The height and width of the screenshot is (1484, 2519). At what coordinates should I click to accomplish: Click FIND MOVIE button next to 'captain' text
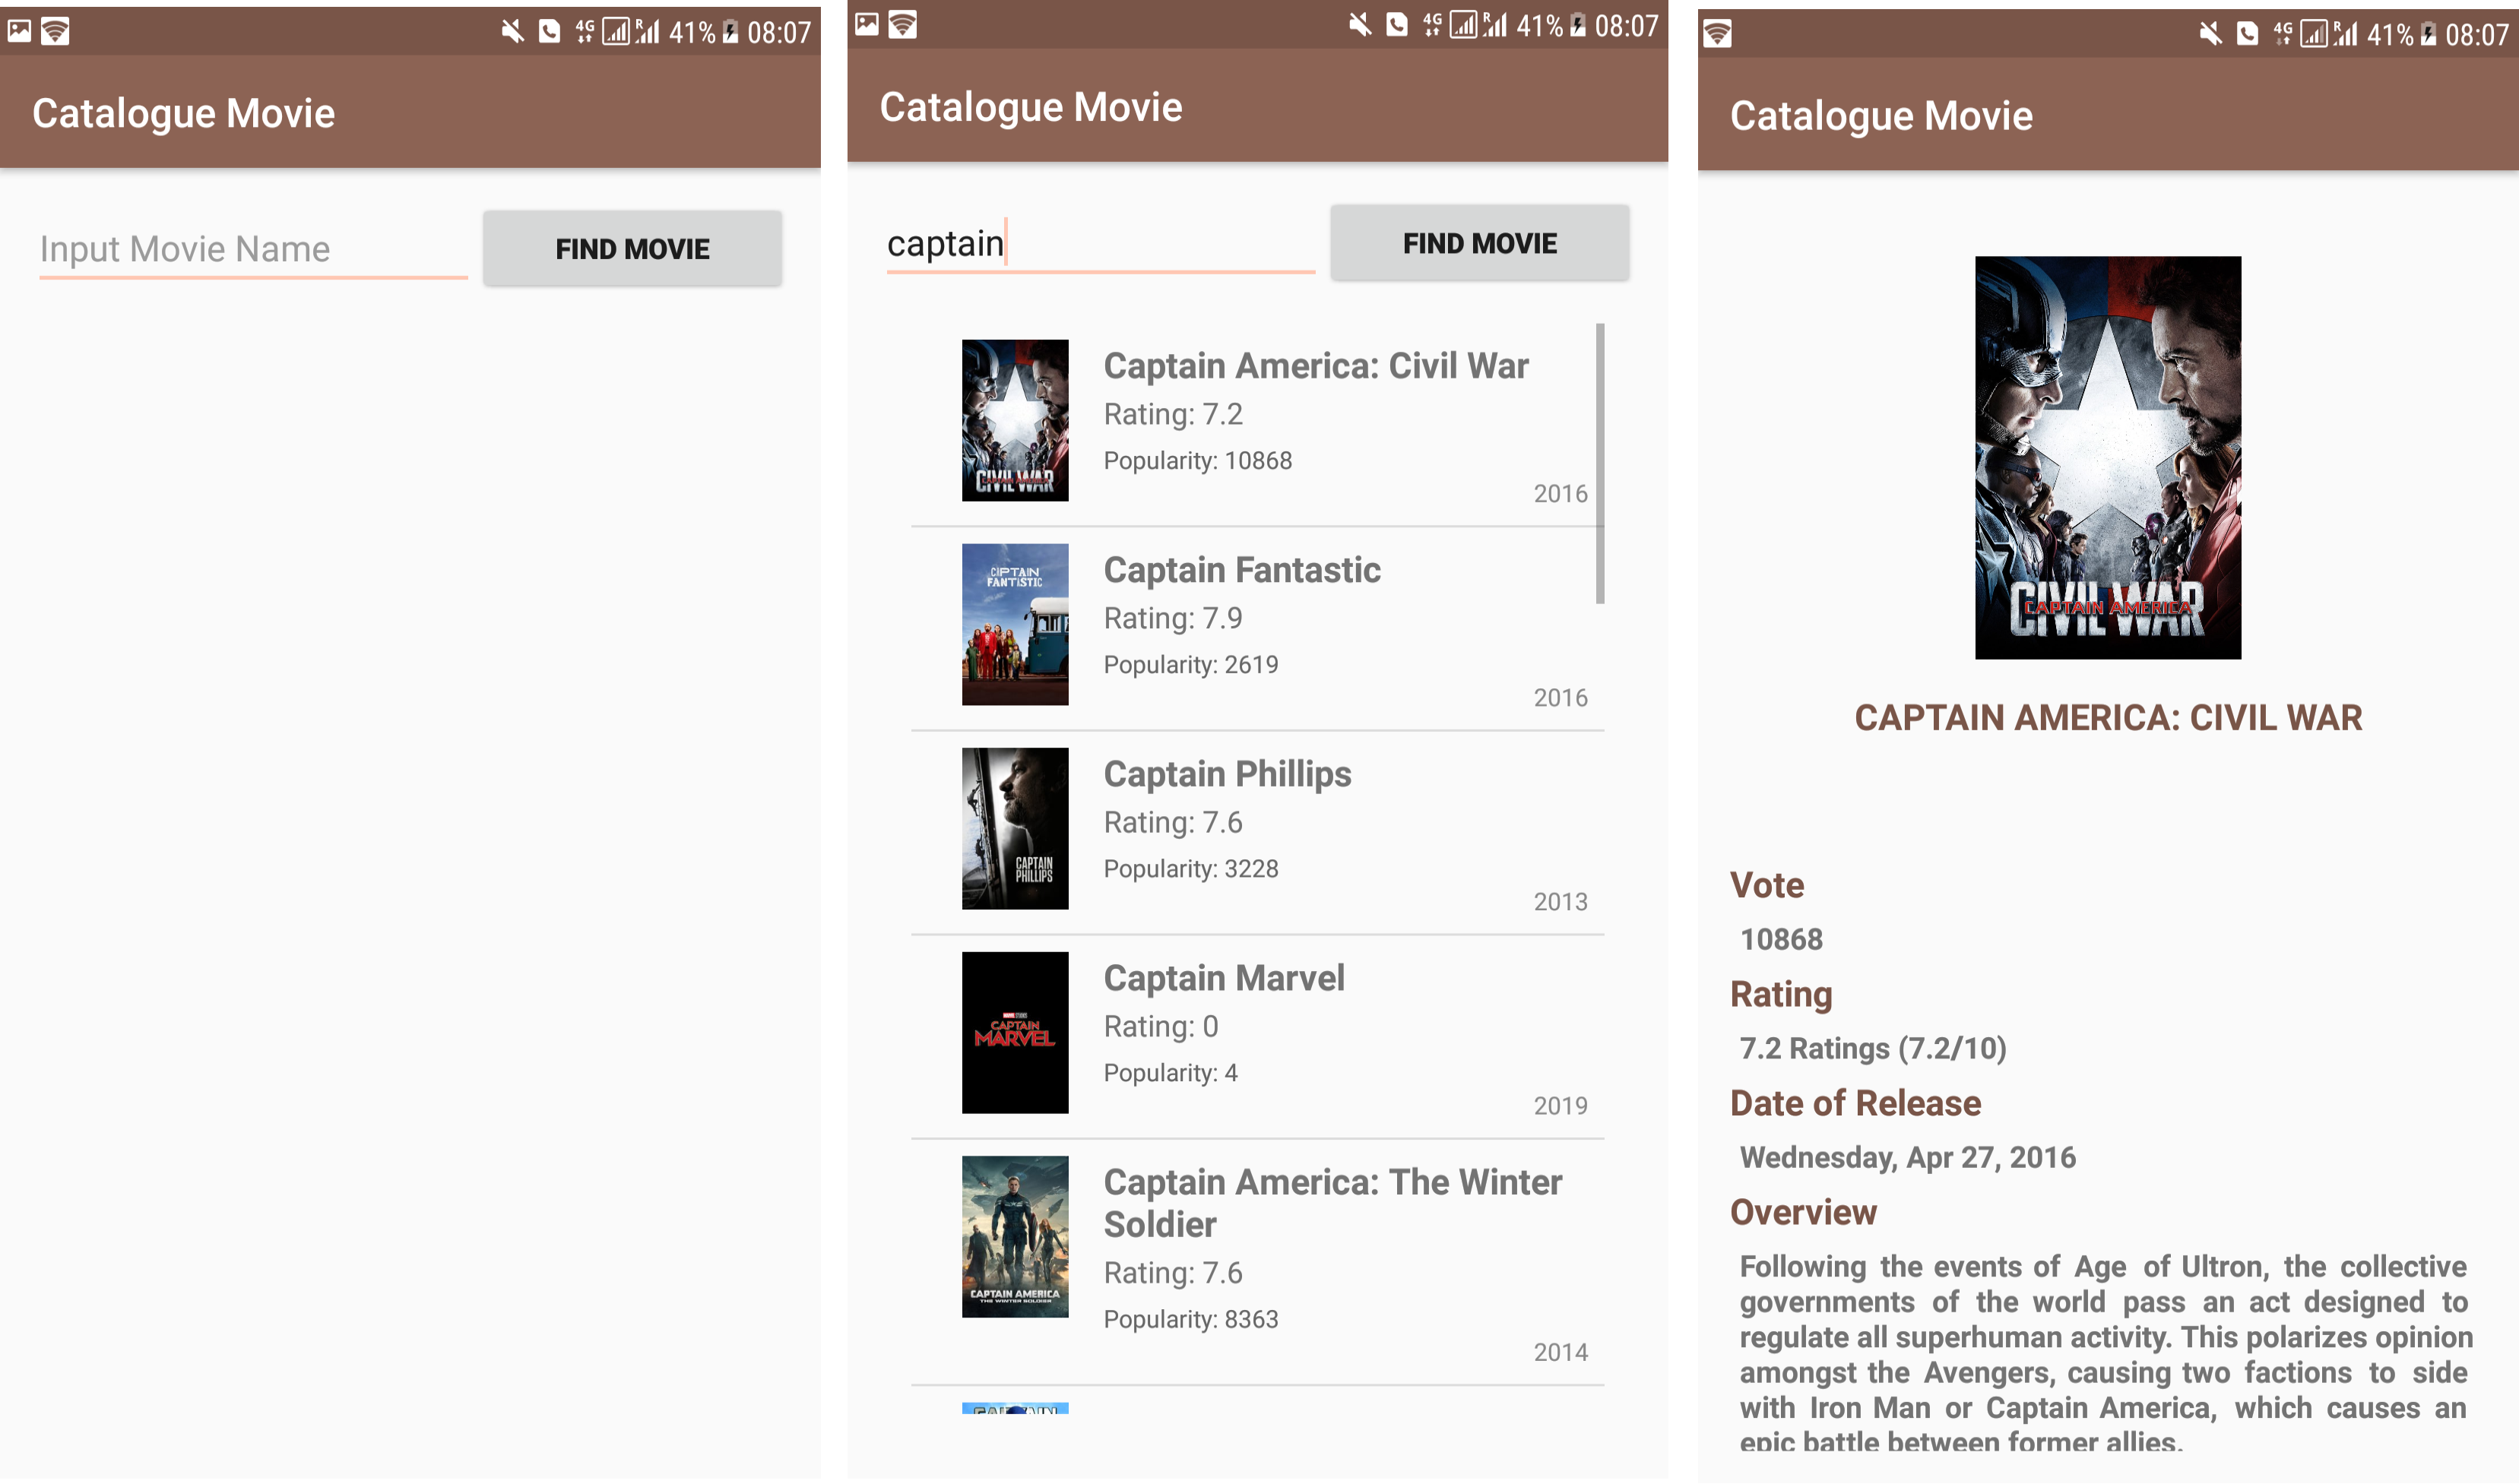[x=1479, y=243]
